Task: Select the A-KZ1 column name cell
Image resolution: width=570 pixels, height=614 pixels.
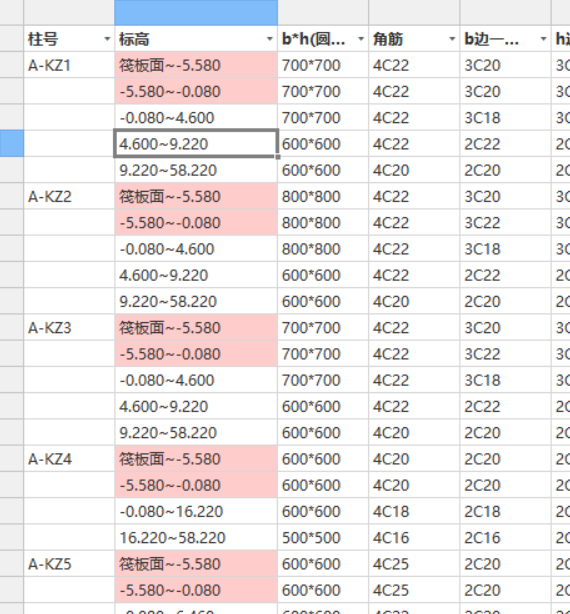Action: [x=69, y=65]
